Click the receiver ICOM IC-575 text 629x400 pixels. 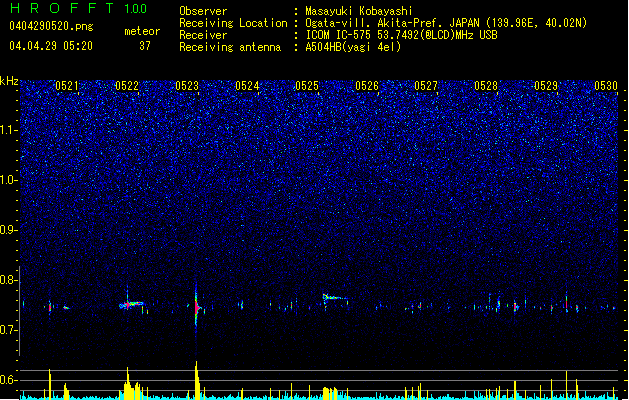click(x=401, y=35)
